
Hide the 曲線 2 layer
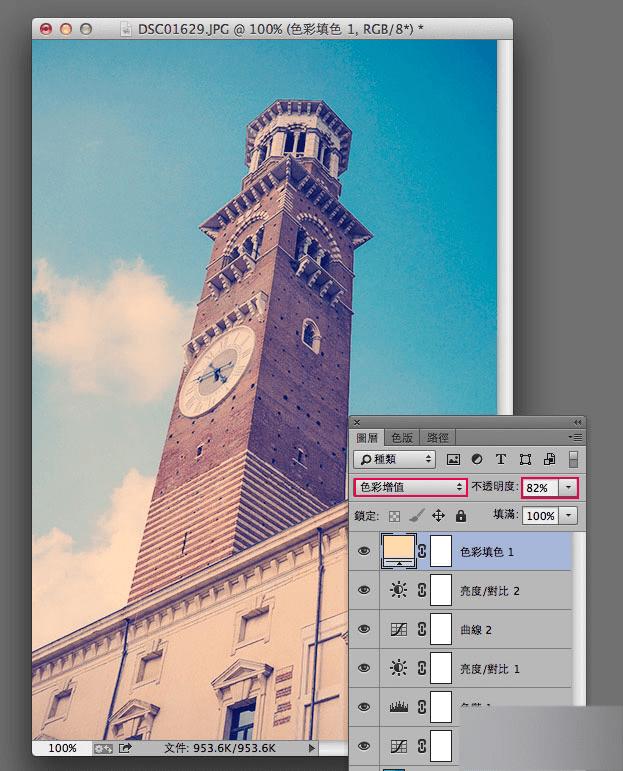[x=364, y=629]
